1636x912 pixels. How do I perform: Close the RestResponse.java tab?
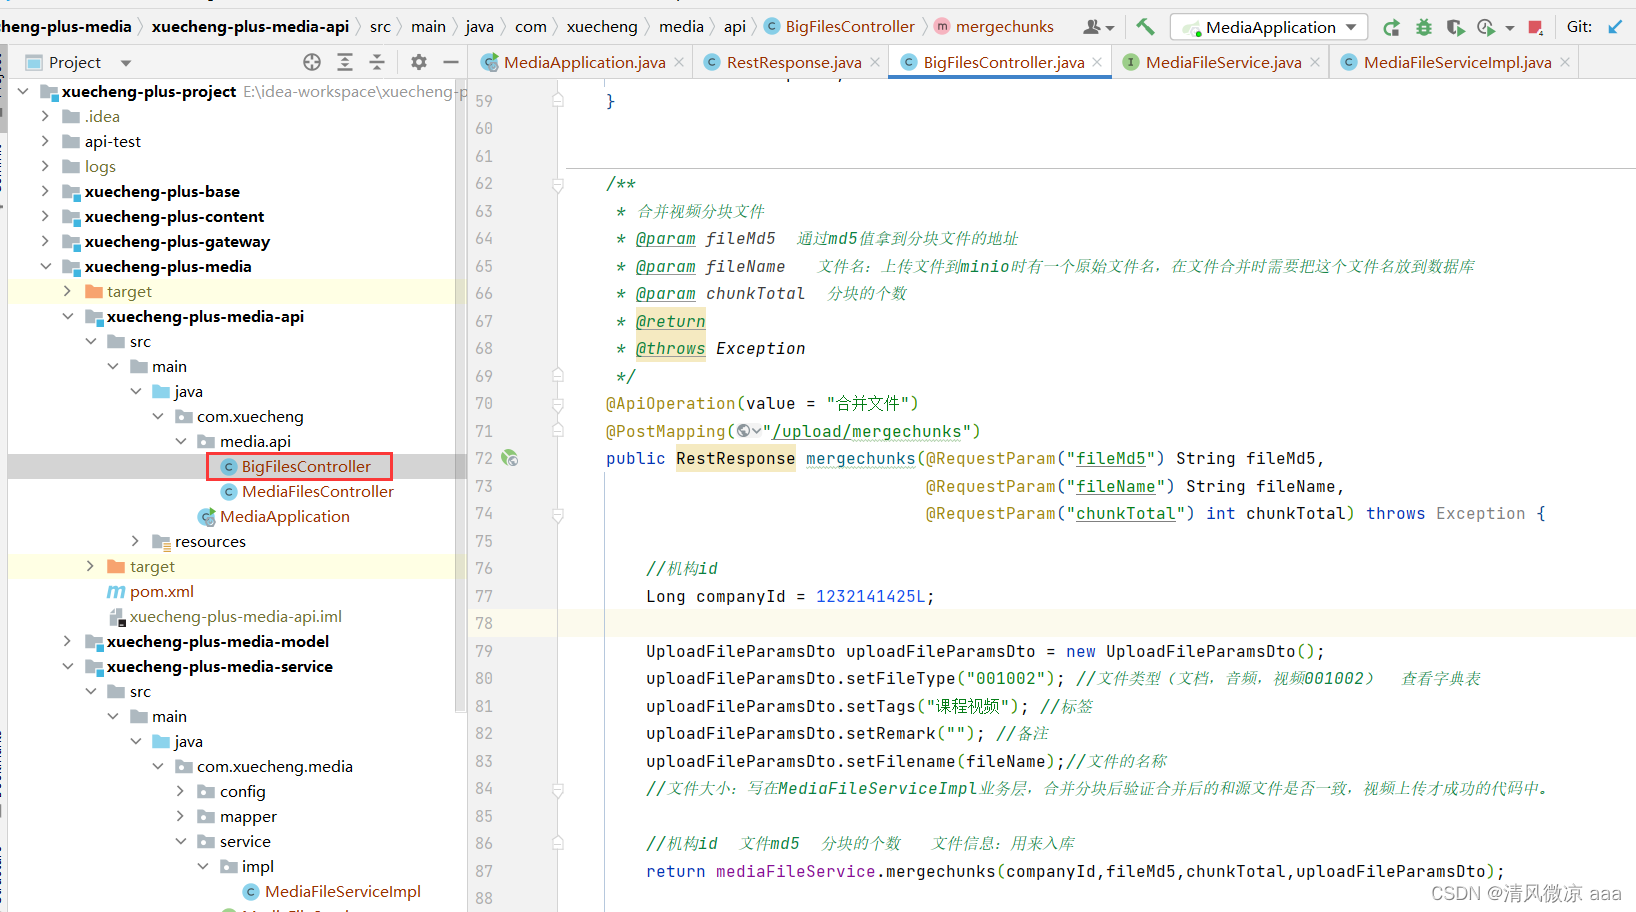click(875, 62)
